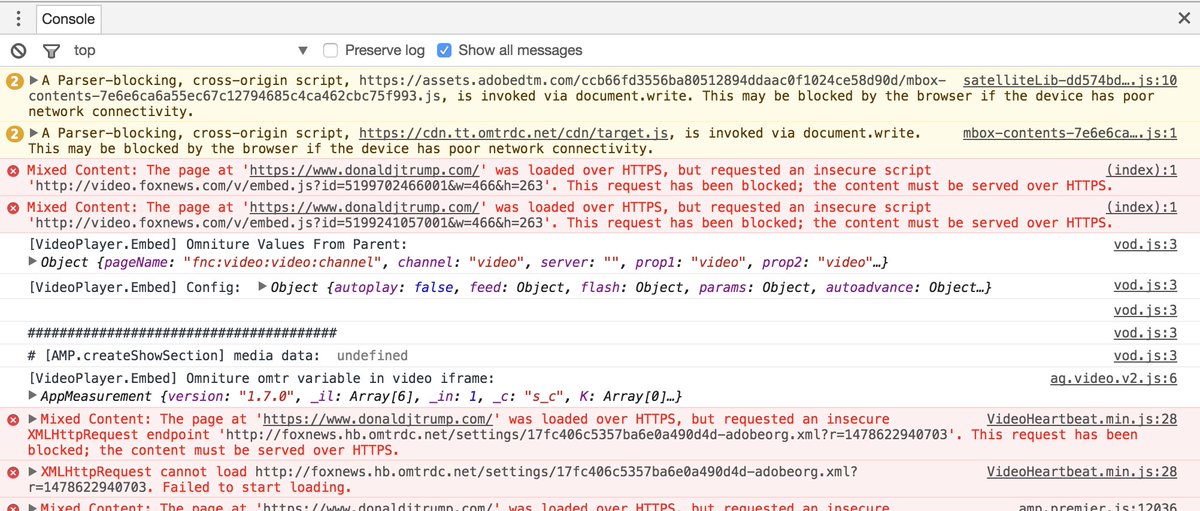Expand the adobedtm parser-blocking warning
This screenshot has width=1200, height=511.
(34, 80)
